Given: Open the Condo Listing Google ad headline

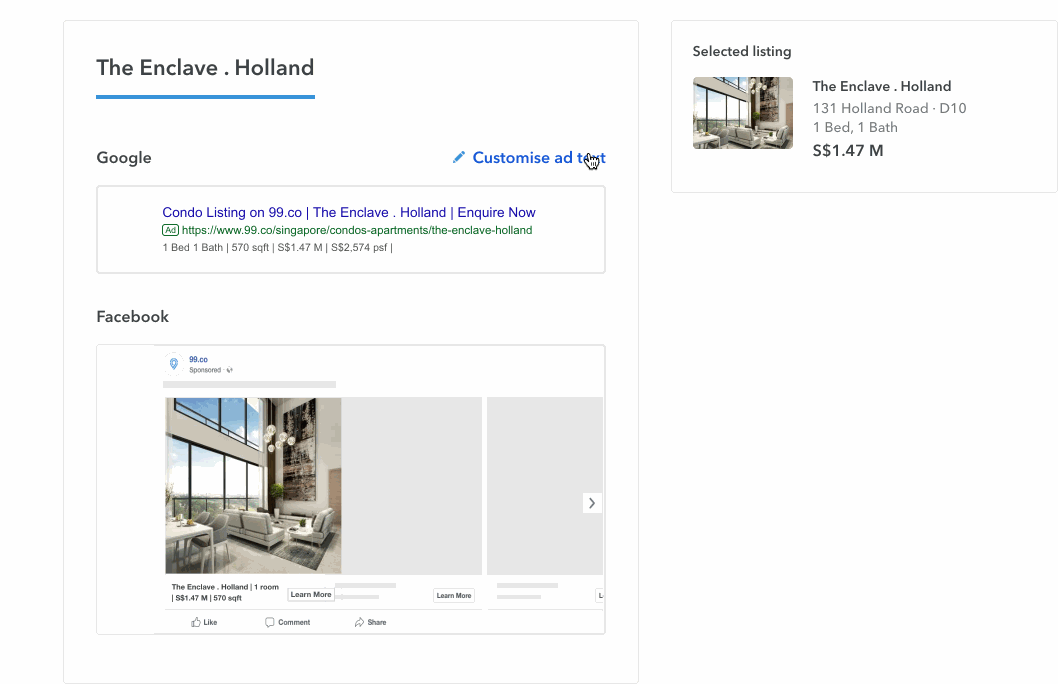Looking at the screenshot, I should click(x=349, y=212).
